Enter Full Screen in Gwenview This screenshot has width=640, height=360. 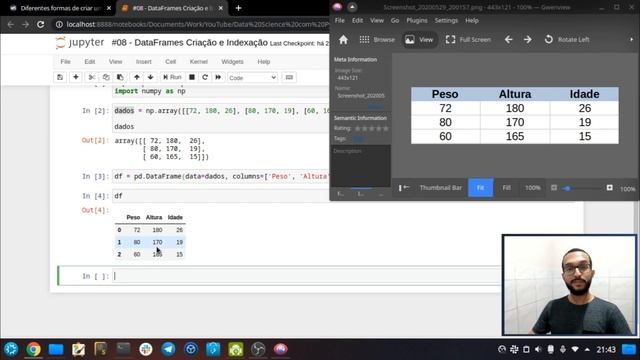tap(468, 40)
